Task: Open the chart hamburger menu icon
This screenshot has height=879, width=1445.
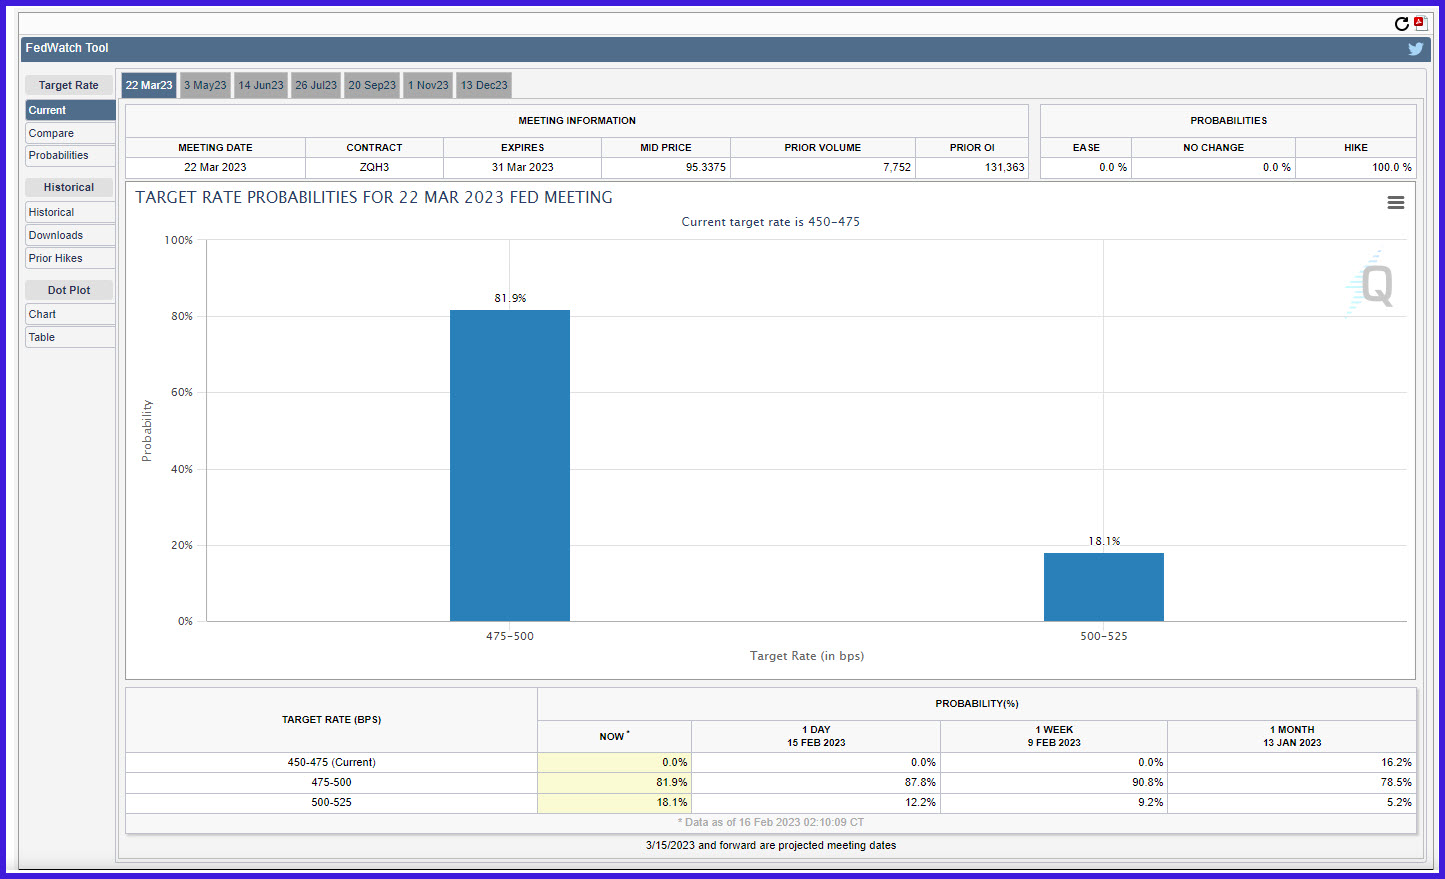Action: pyautogui.click(x=1396, y=203)
